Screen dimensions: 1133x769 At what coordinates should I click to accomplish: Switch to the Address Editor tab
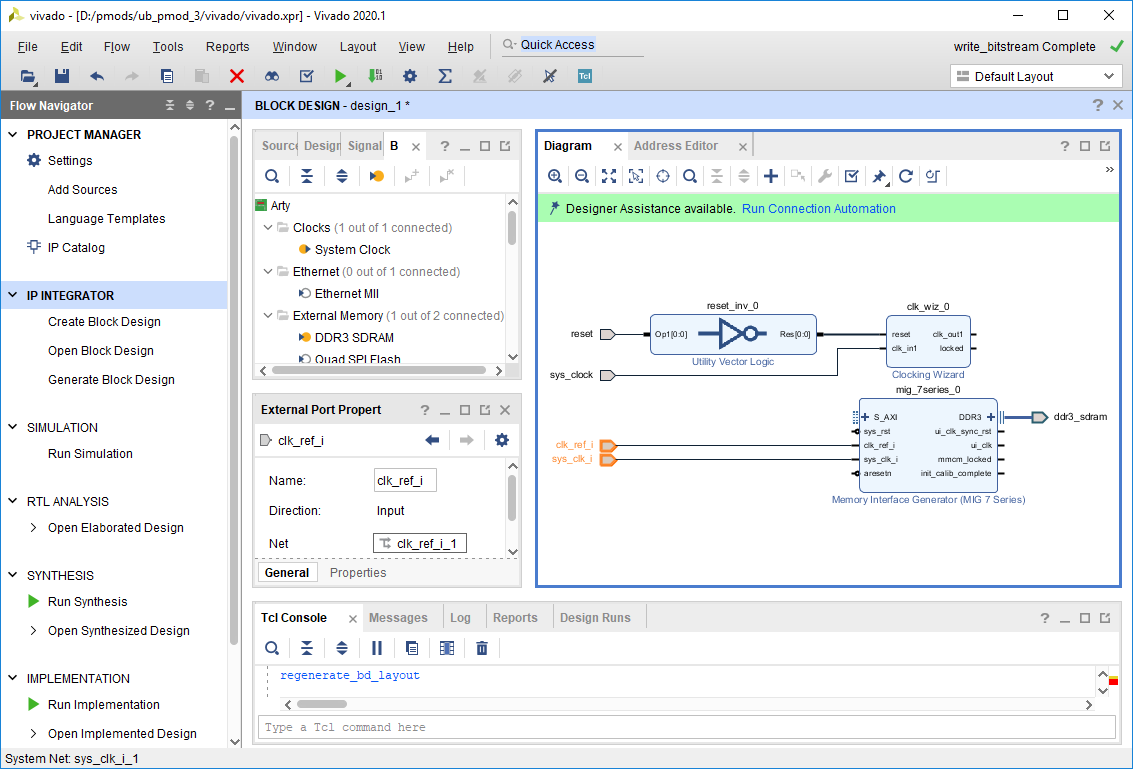[x=676, y=146]
